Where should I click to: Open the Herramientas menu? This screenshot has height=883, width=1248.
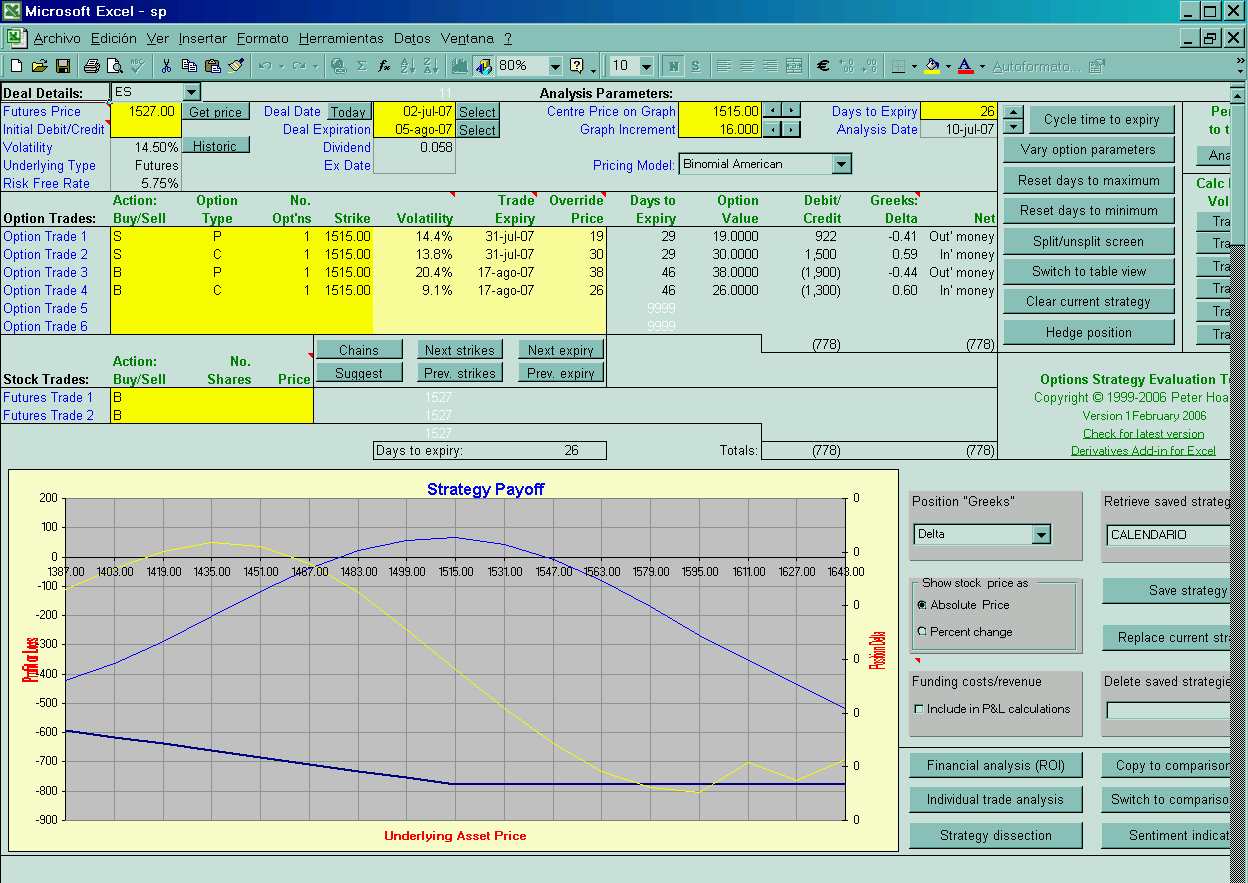pyautogui.click(x=341, y=38)
